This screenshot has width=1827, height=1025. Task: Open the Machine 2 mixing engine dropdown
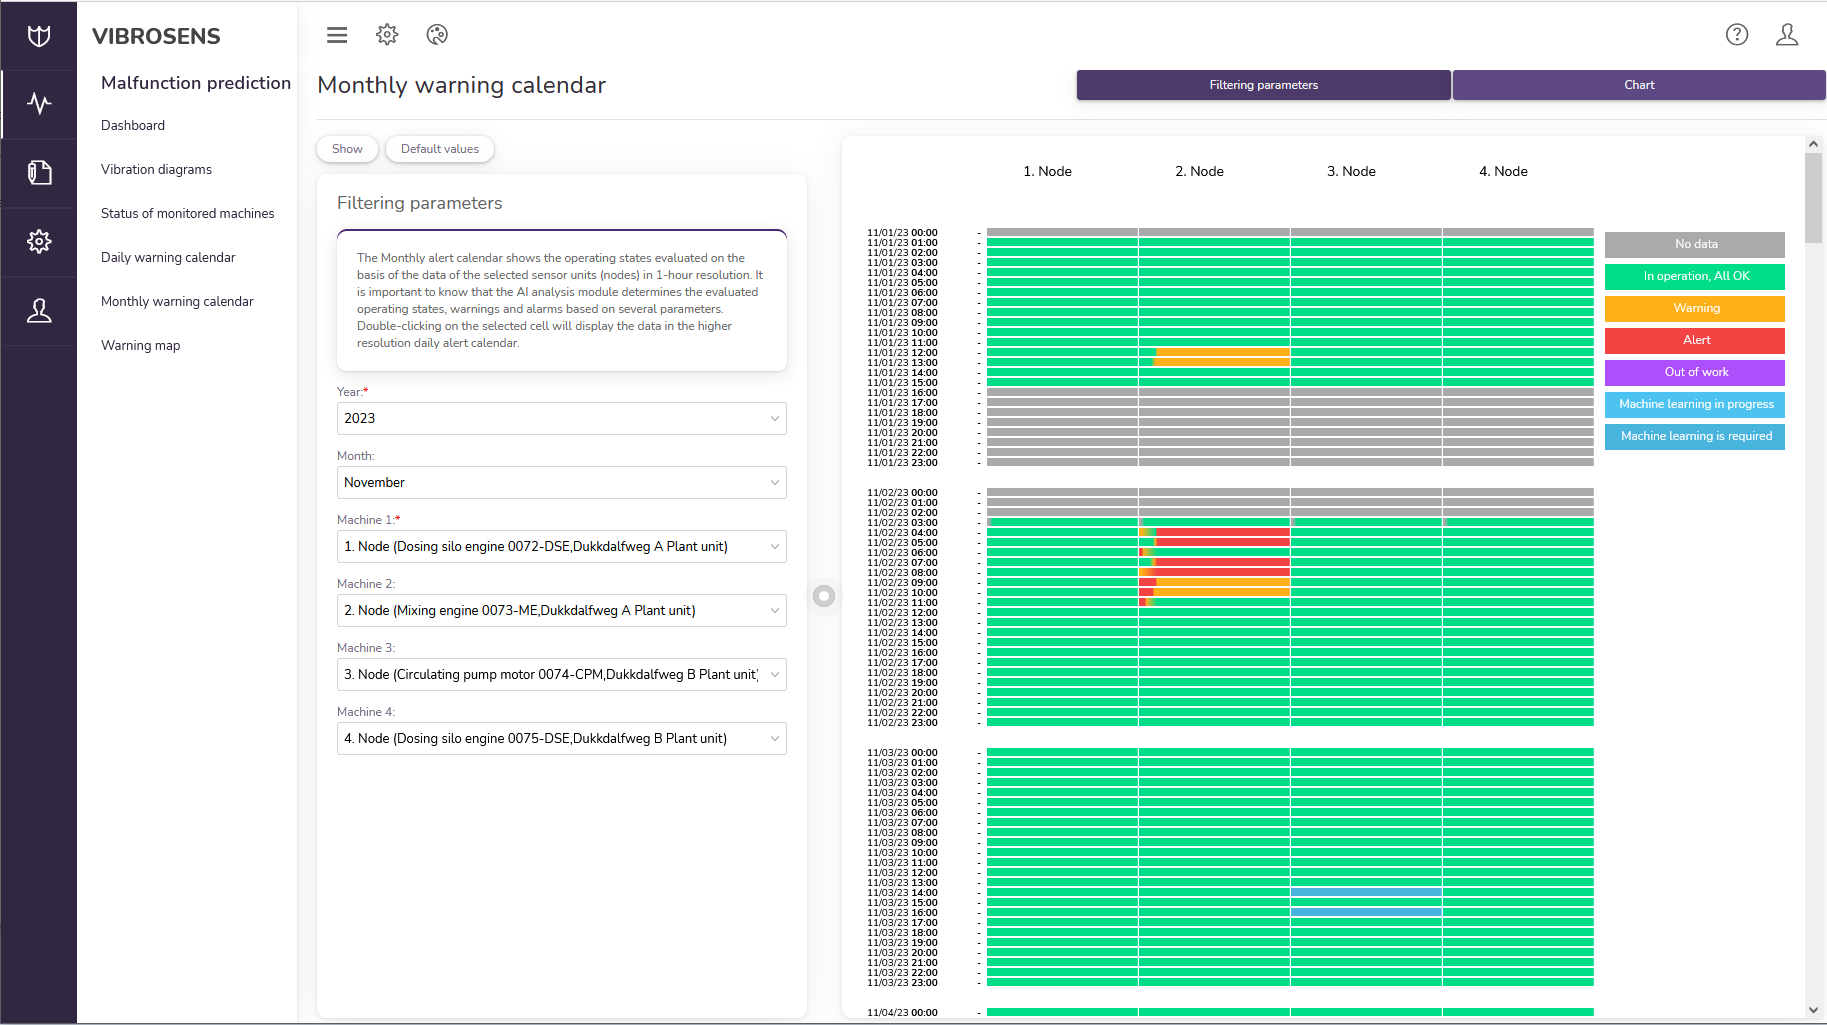click(x=561, y=610)
